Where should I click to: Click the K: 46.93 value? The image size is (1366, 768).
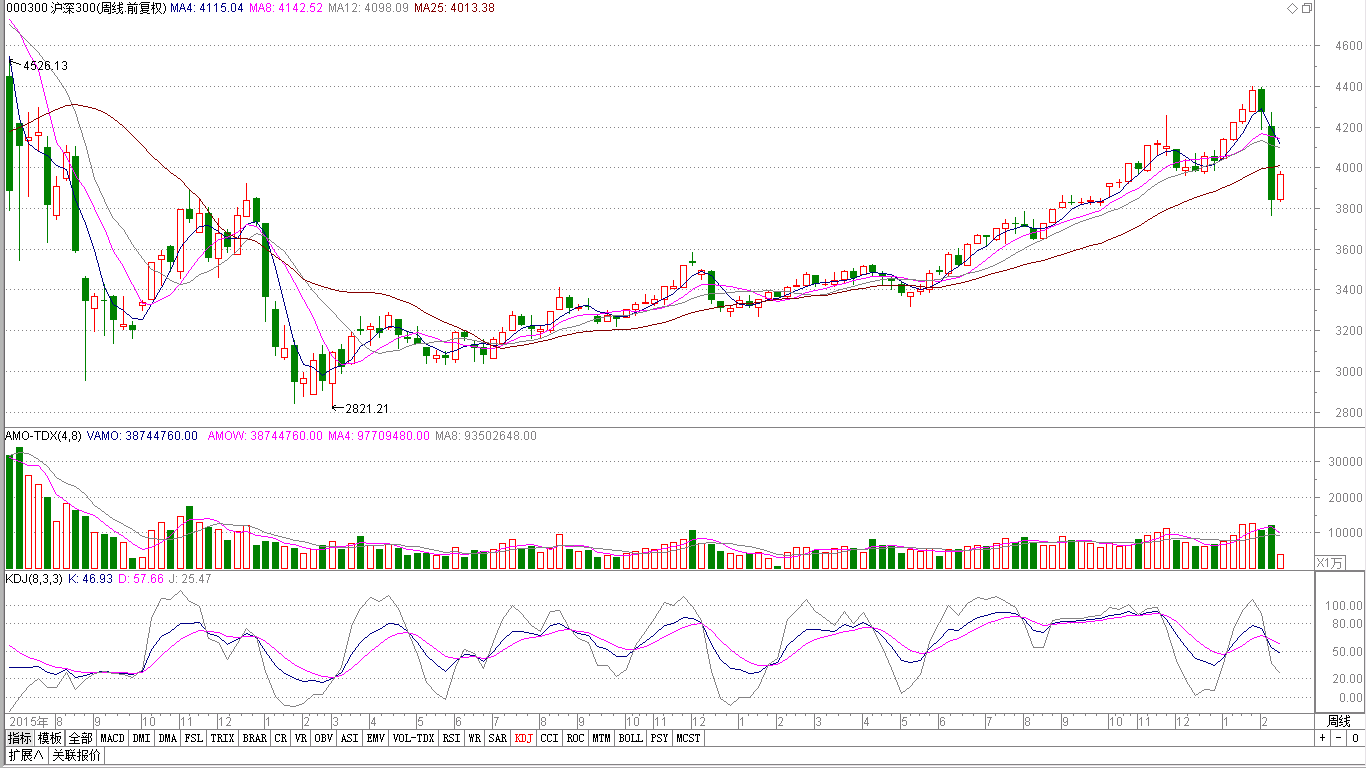89,579
